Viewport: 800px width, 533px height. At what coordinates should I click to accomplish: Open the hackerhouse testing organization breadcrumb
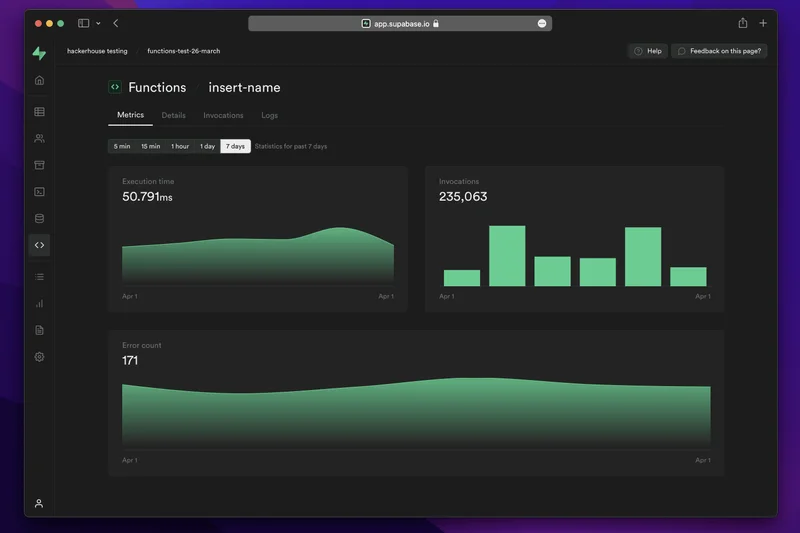97,51
